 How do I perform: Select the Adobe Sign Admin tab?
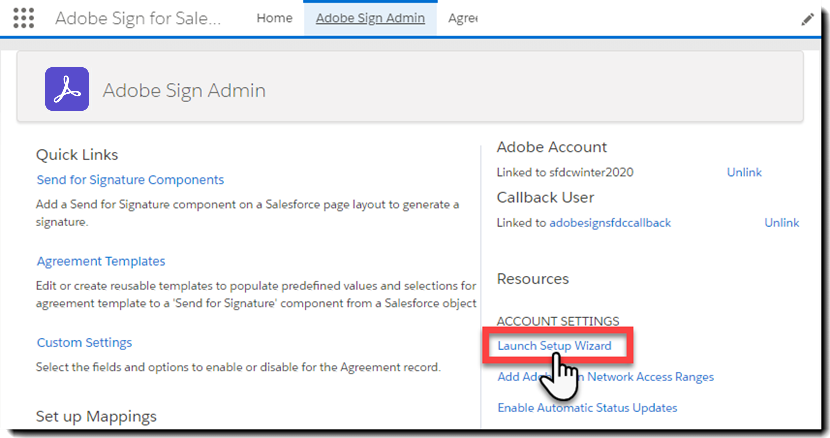click(370, 18)
